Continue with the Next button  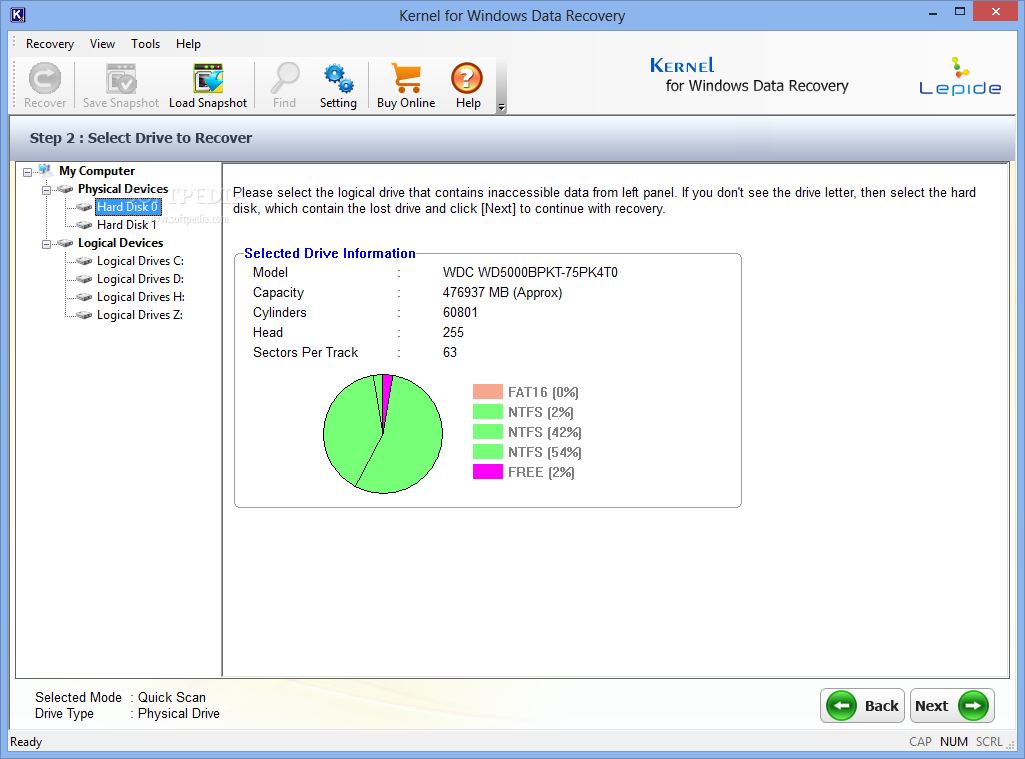pyautogui.click(x=952, y=705)
